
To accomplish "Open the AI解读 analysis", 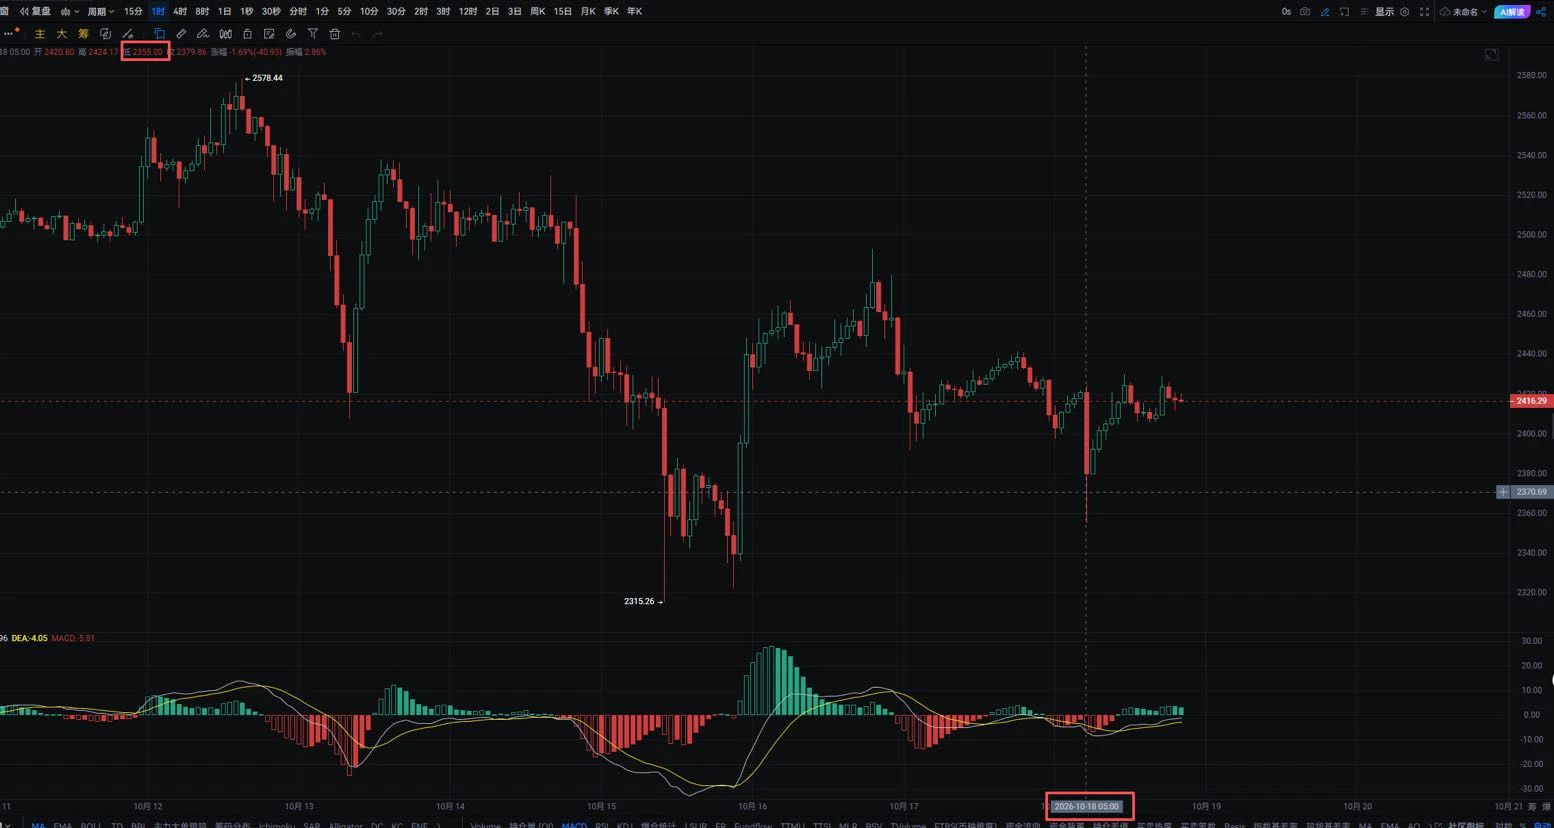I will tap(1512, 12).
